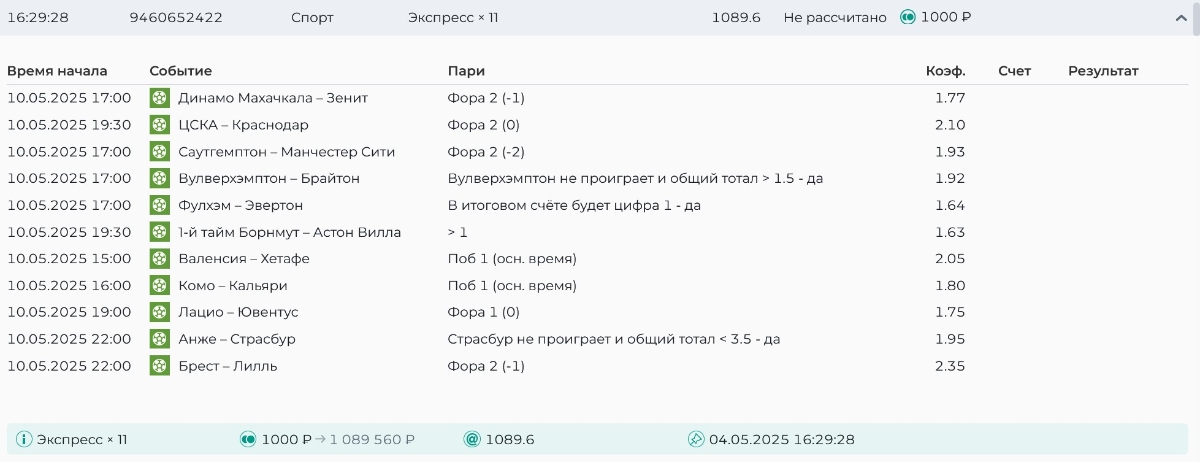Click the icon before date 04.05.2025 16:29:28
Image resolution: width=1200 pixels, height=462 pixels.
[696, 440]
